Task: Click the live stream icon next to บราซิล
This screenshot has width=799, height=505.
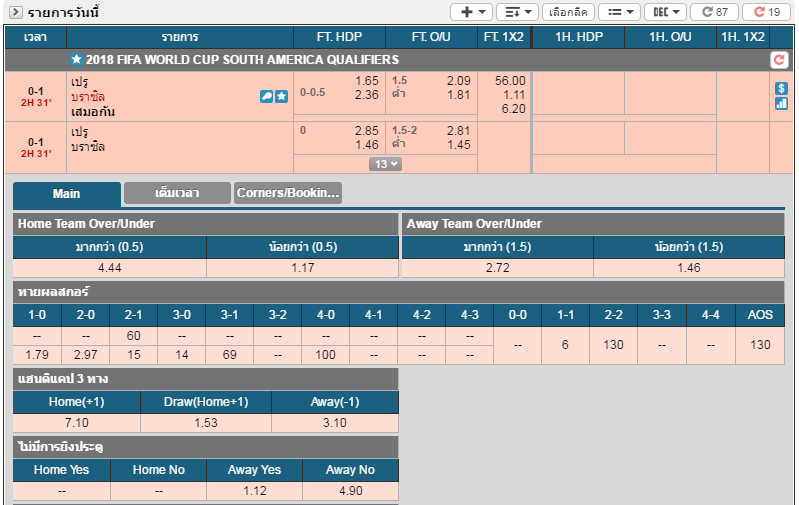Action: 266,96
